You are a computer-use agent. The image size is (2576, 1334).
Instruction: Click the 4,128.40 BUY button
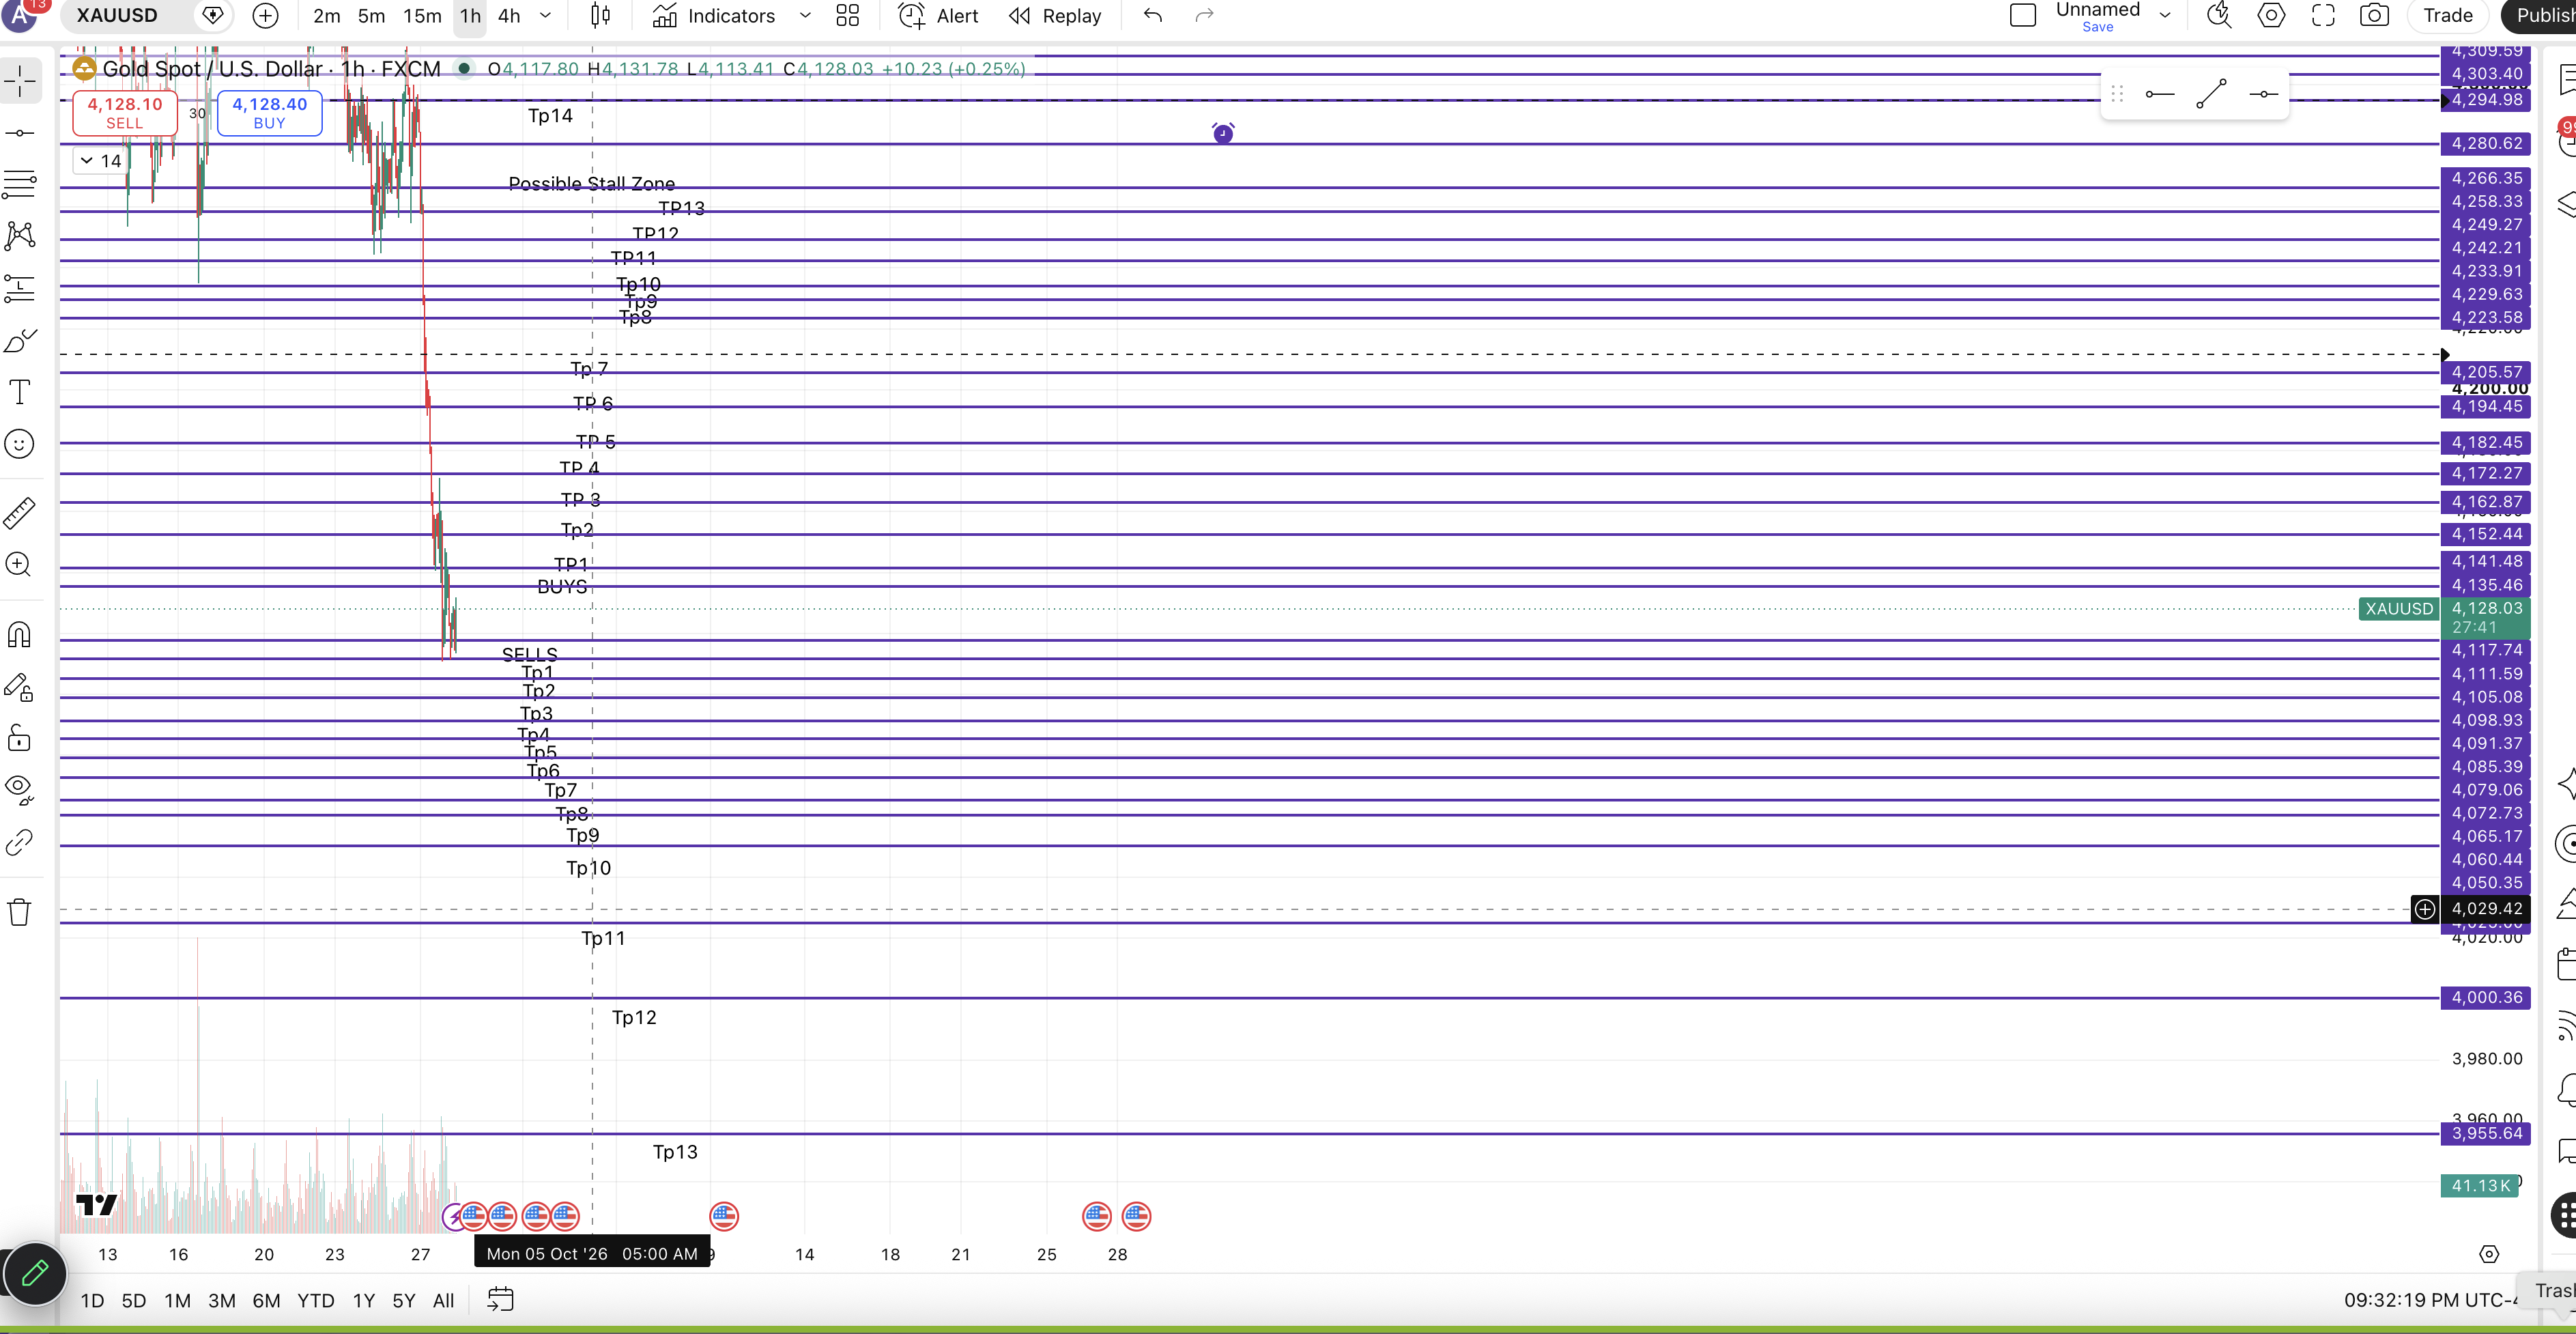point(270,113)
